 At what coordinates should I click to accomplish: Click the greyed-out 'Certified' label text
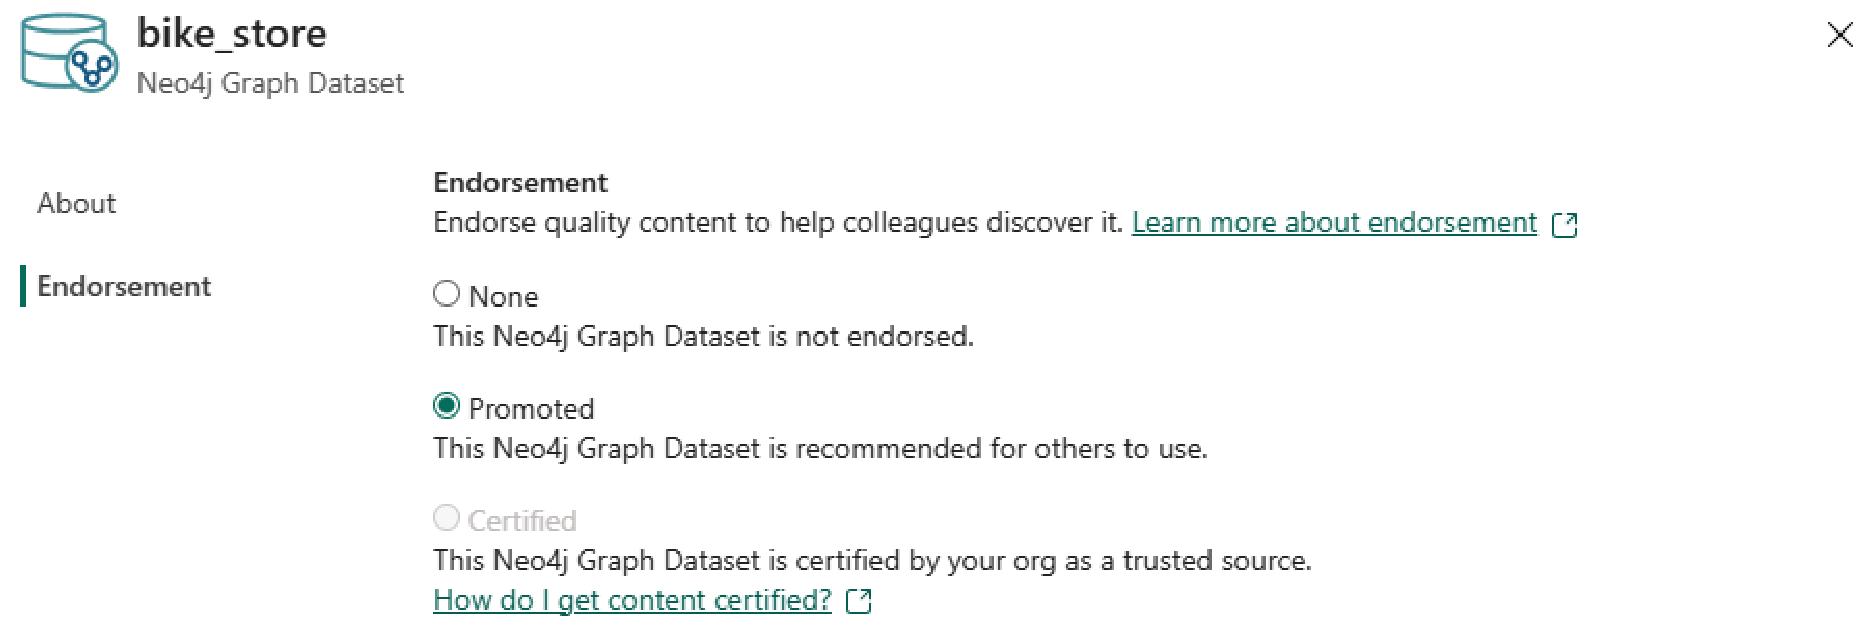pos(522,521)
